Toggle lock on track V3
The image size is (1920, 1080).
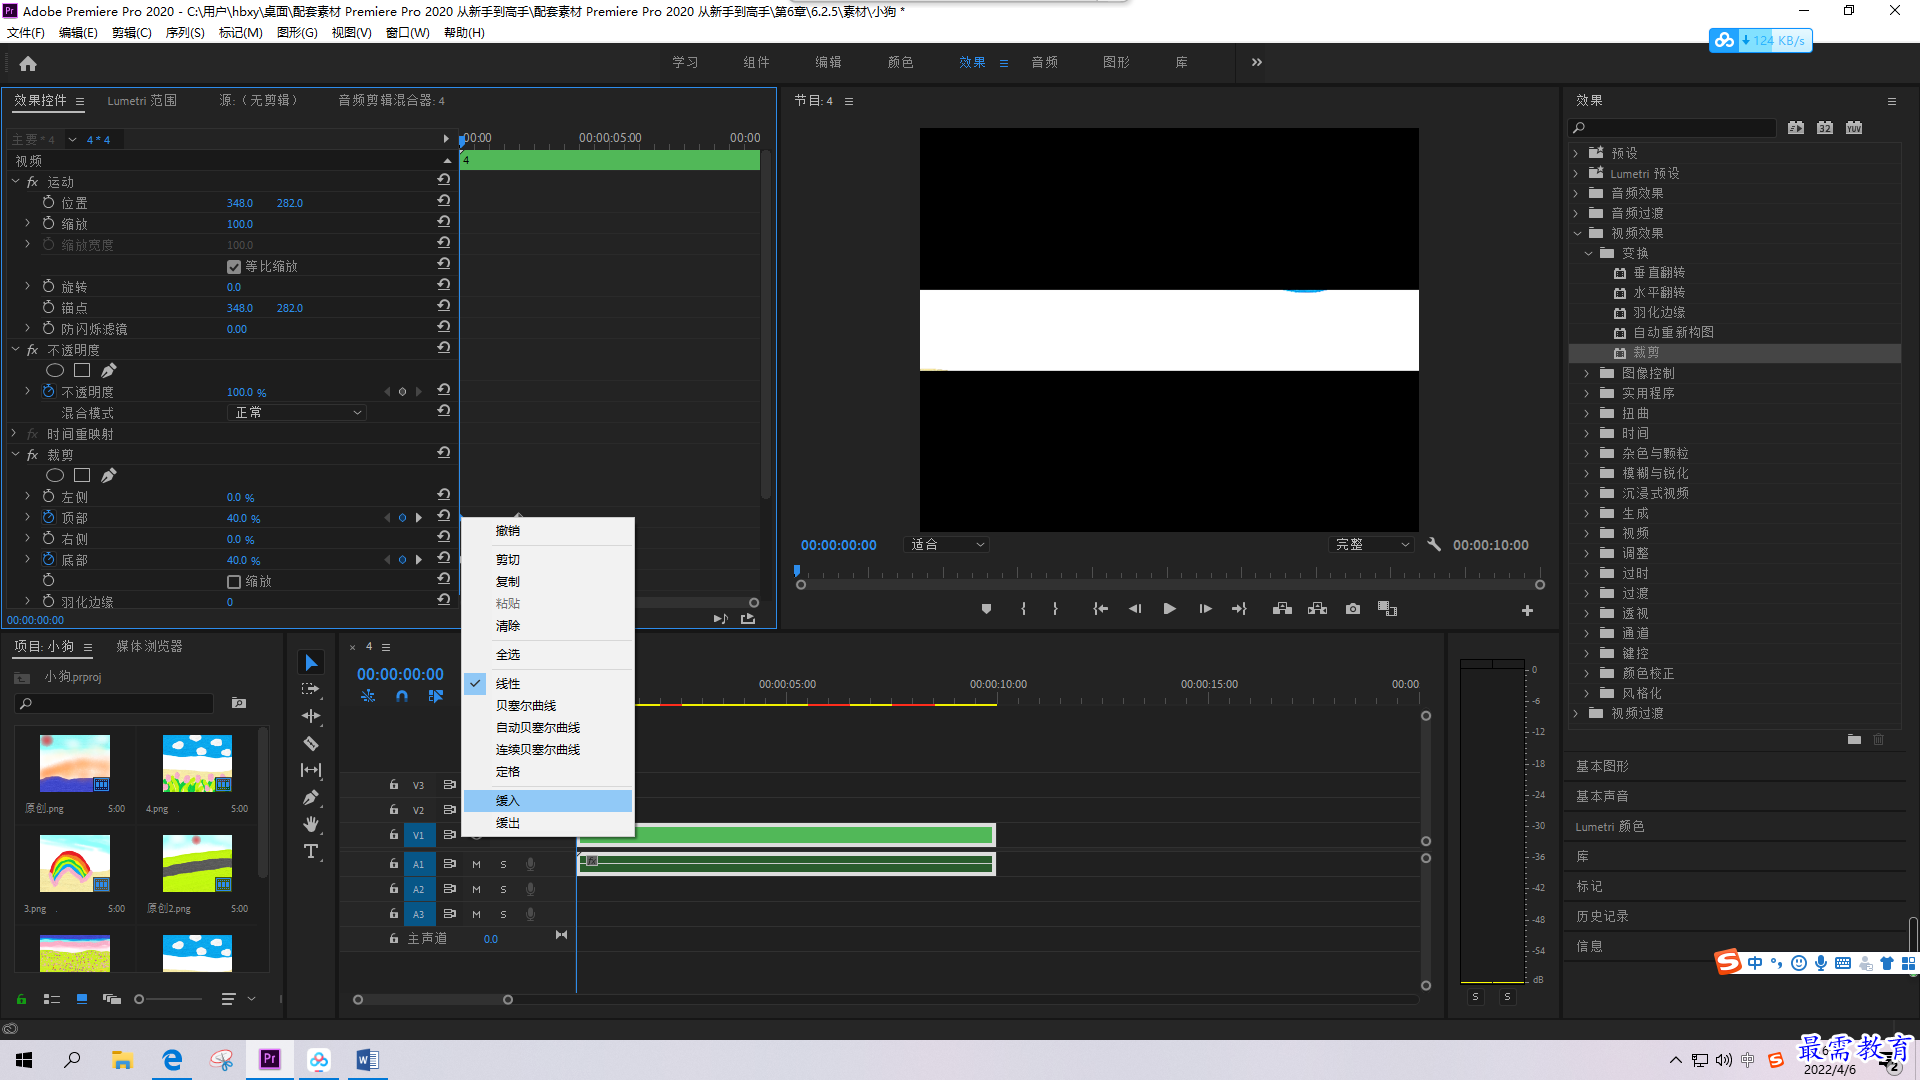(x=394, y=785)
